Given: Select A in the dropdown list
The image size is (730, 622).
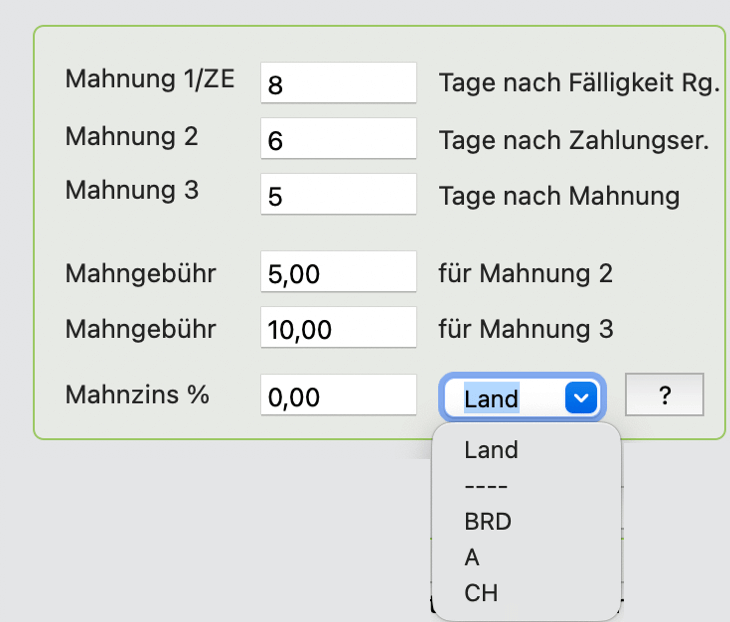Looking at the screenshot, I should click(472, 557).
